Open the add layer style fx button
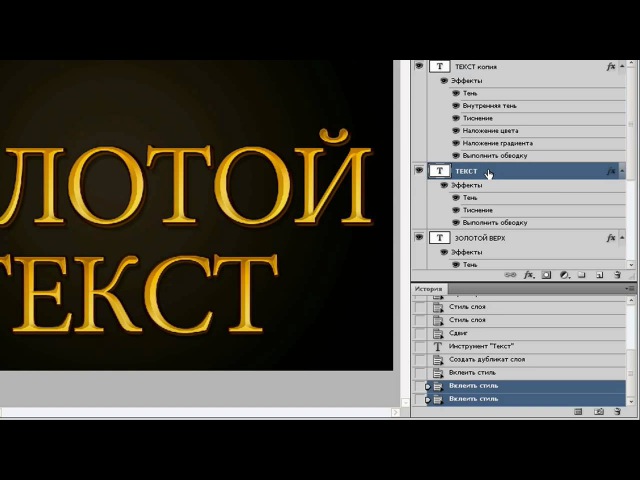 point(529,275)
